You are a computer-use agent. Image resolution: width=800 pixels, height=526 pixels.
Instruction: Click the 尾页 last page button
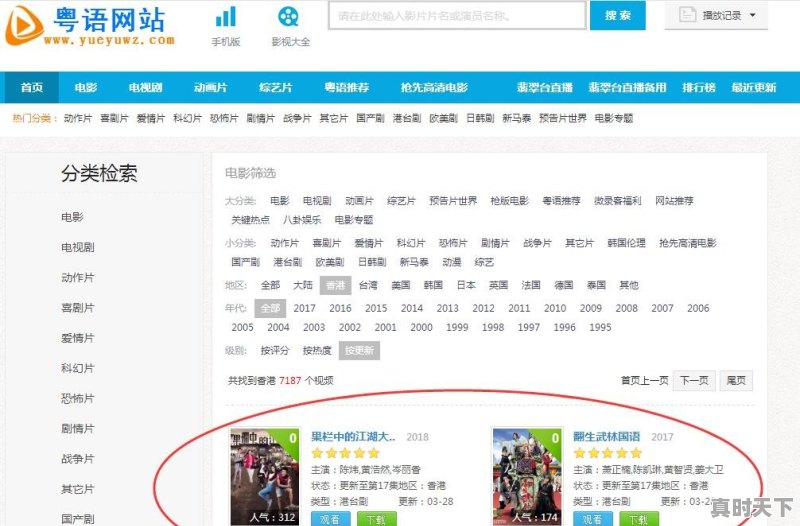736,381
